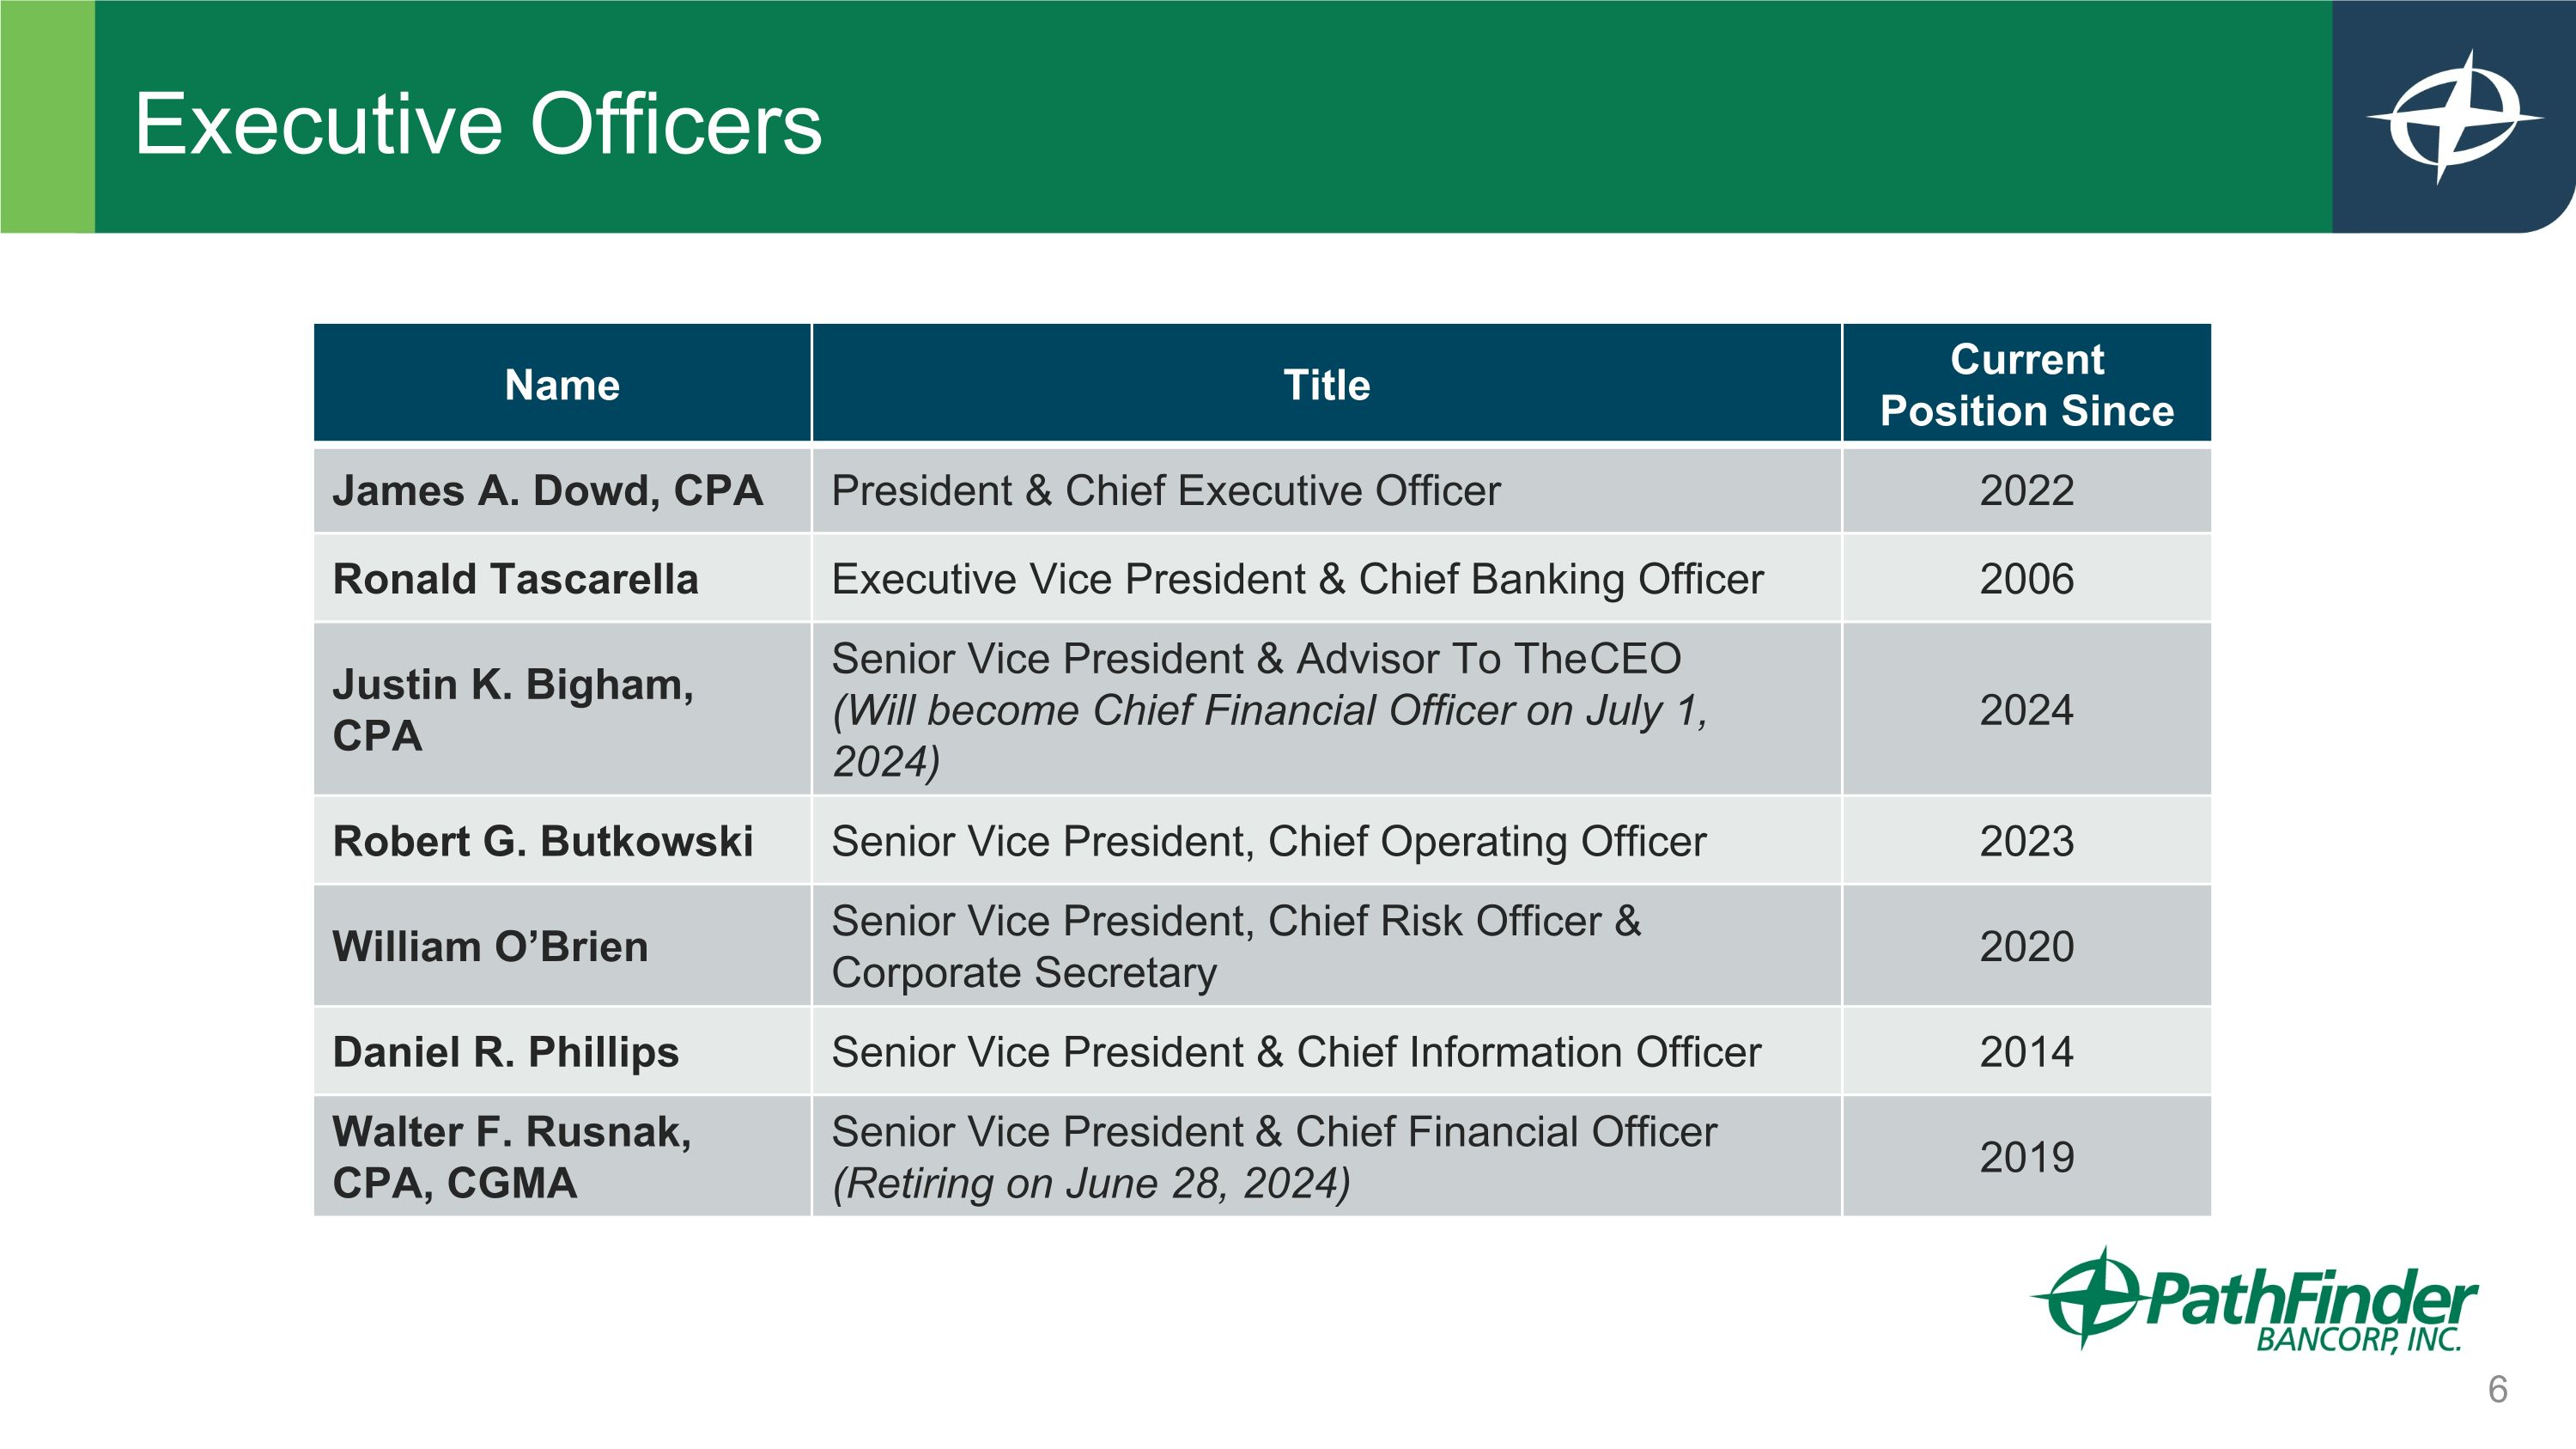Click the William O'Brien name cell
Image resolution: width=2576 pixels, height=1449 pixels.
tap(490, 947)
